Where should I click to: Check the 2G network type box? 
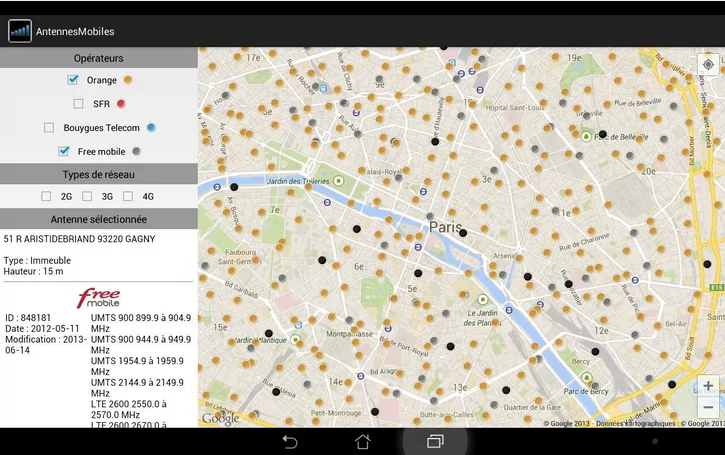pyautogui.click(x=46, y=197)
